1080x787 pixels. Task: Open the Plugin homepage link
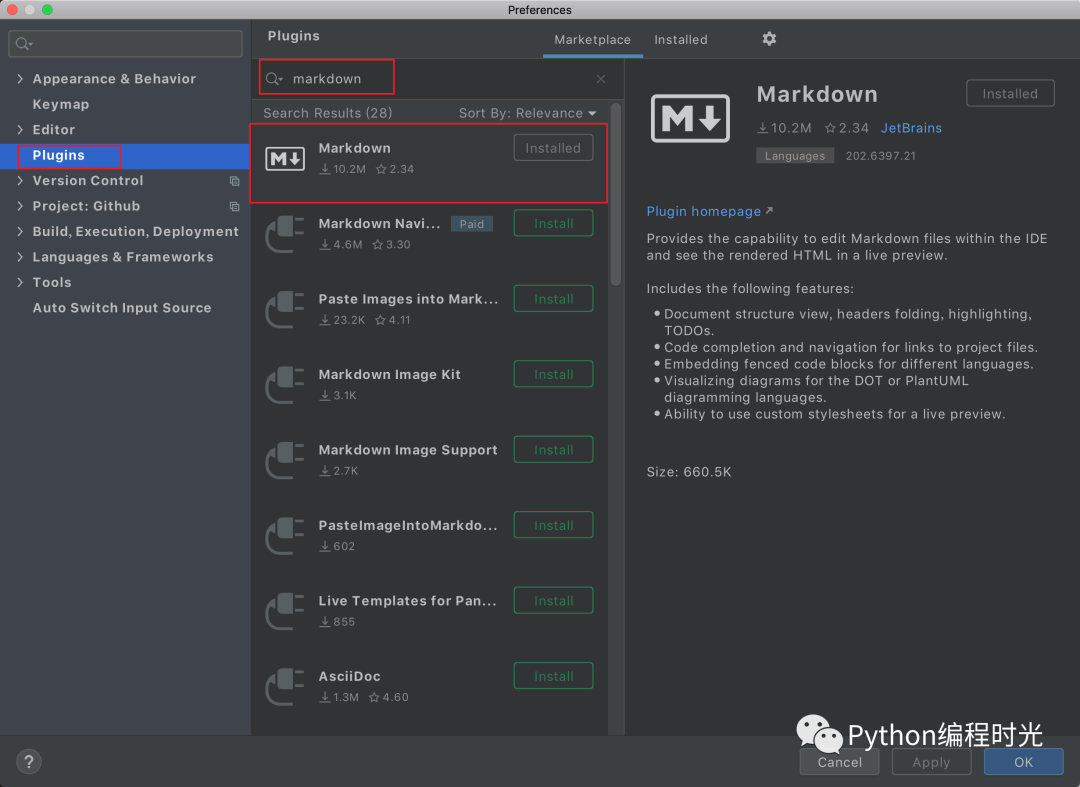(704, 211)
